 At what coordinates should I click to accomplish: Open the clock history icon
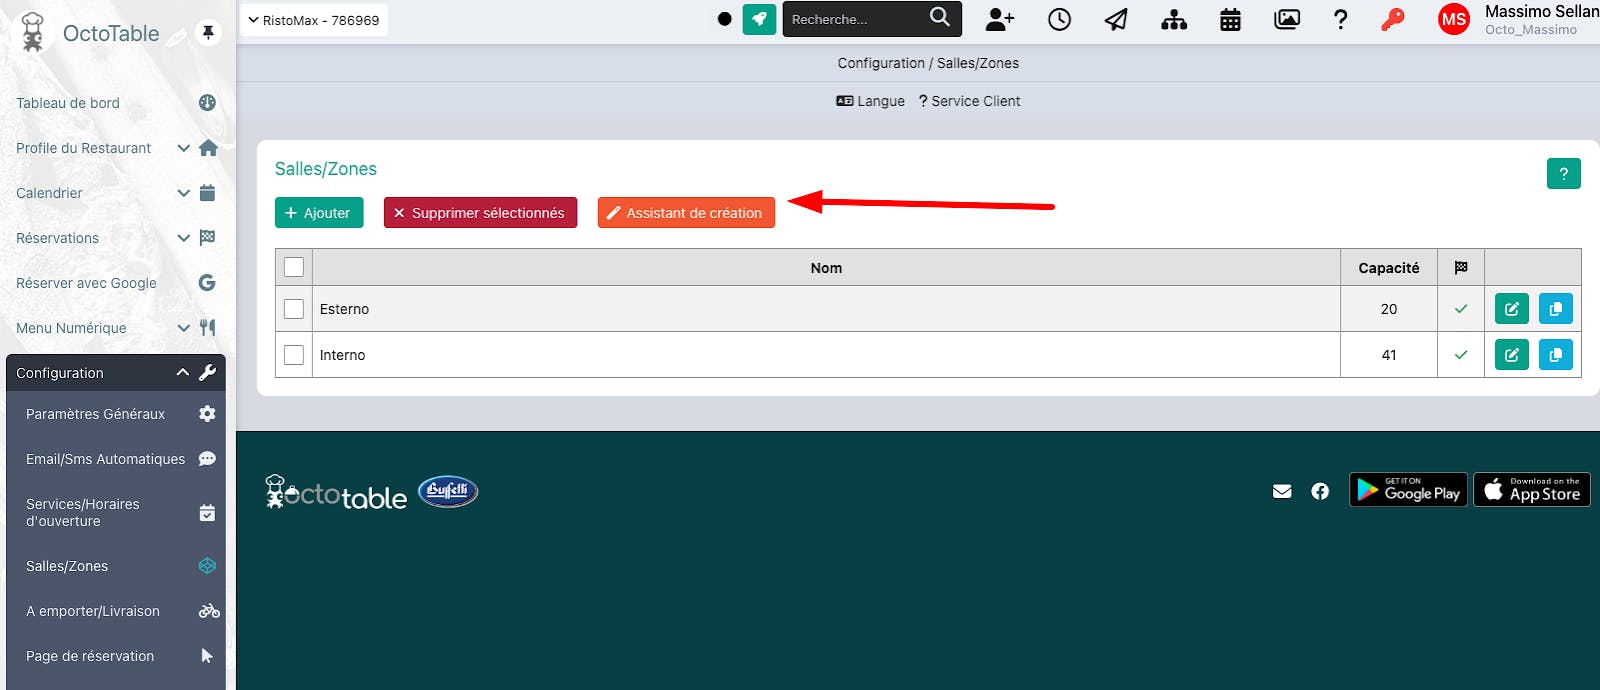click(1059, 19)
